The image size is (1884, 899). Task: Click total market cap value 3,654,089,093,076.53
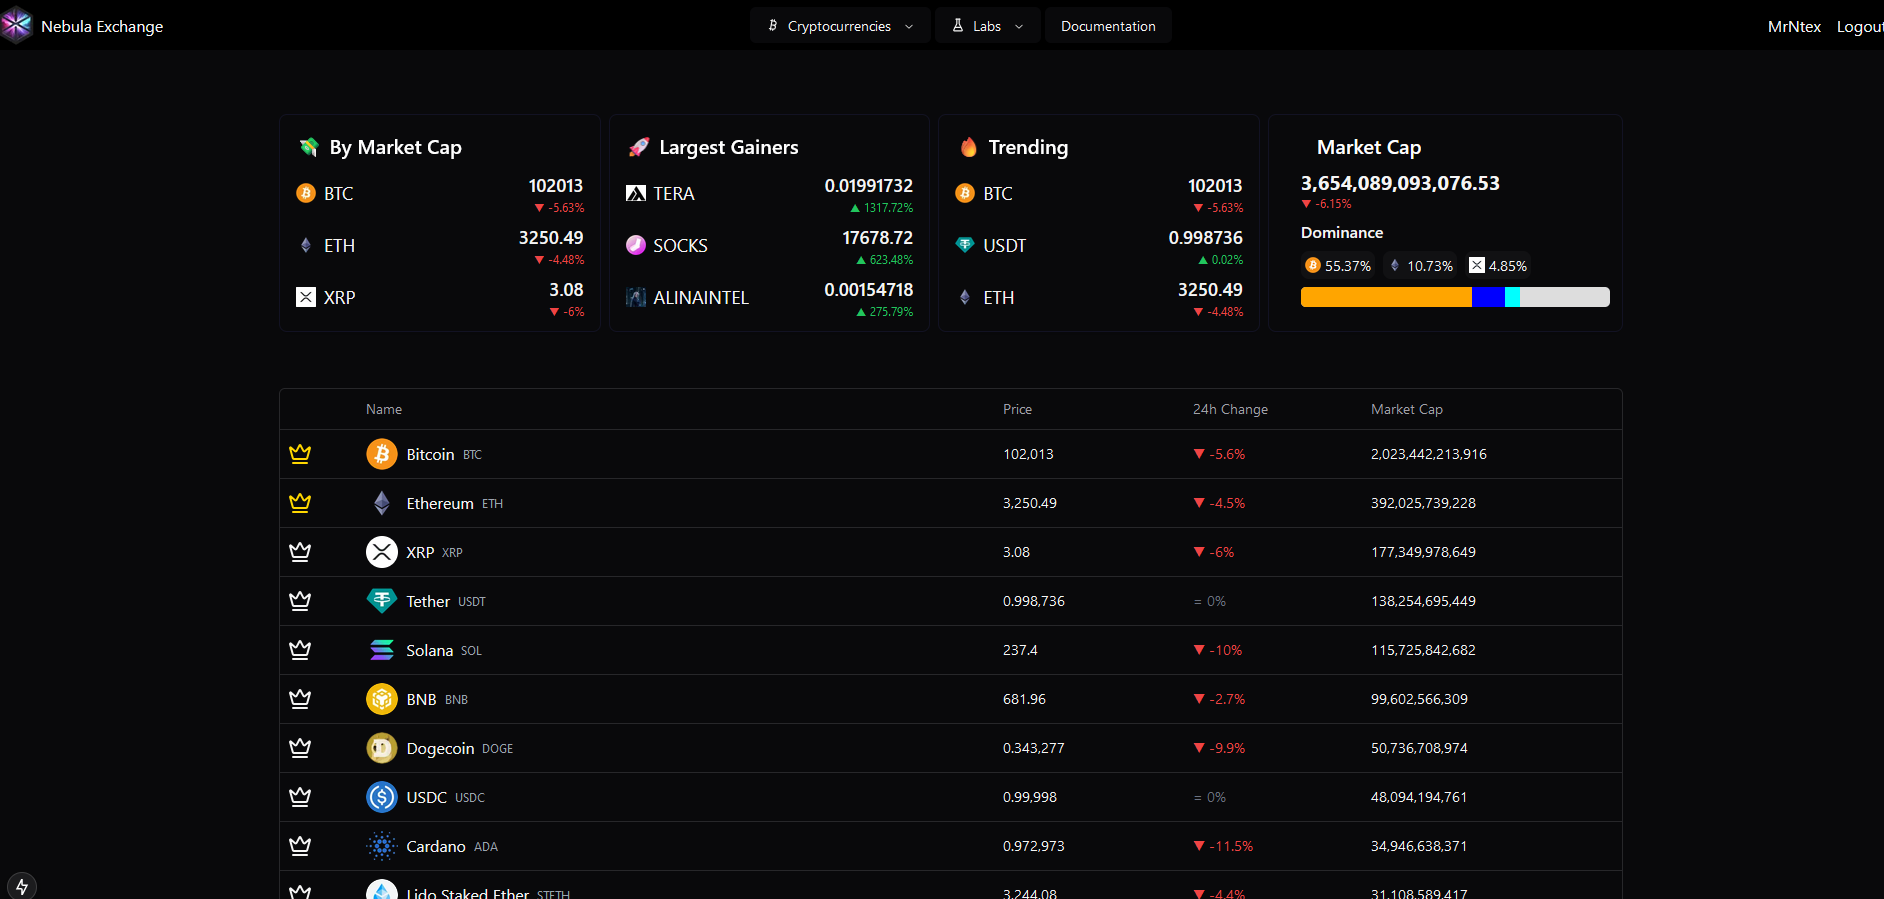pos(1400,183)
